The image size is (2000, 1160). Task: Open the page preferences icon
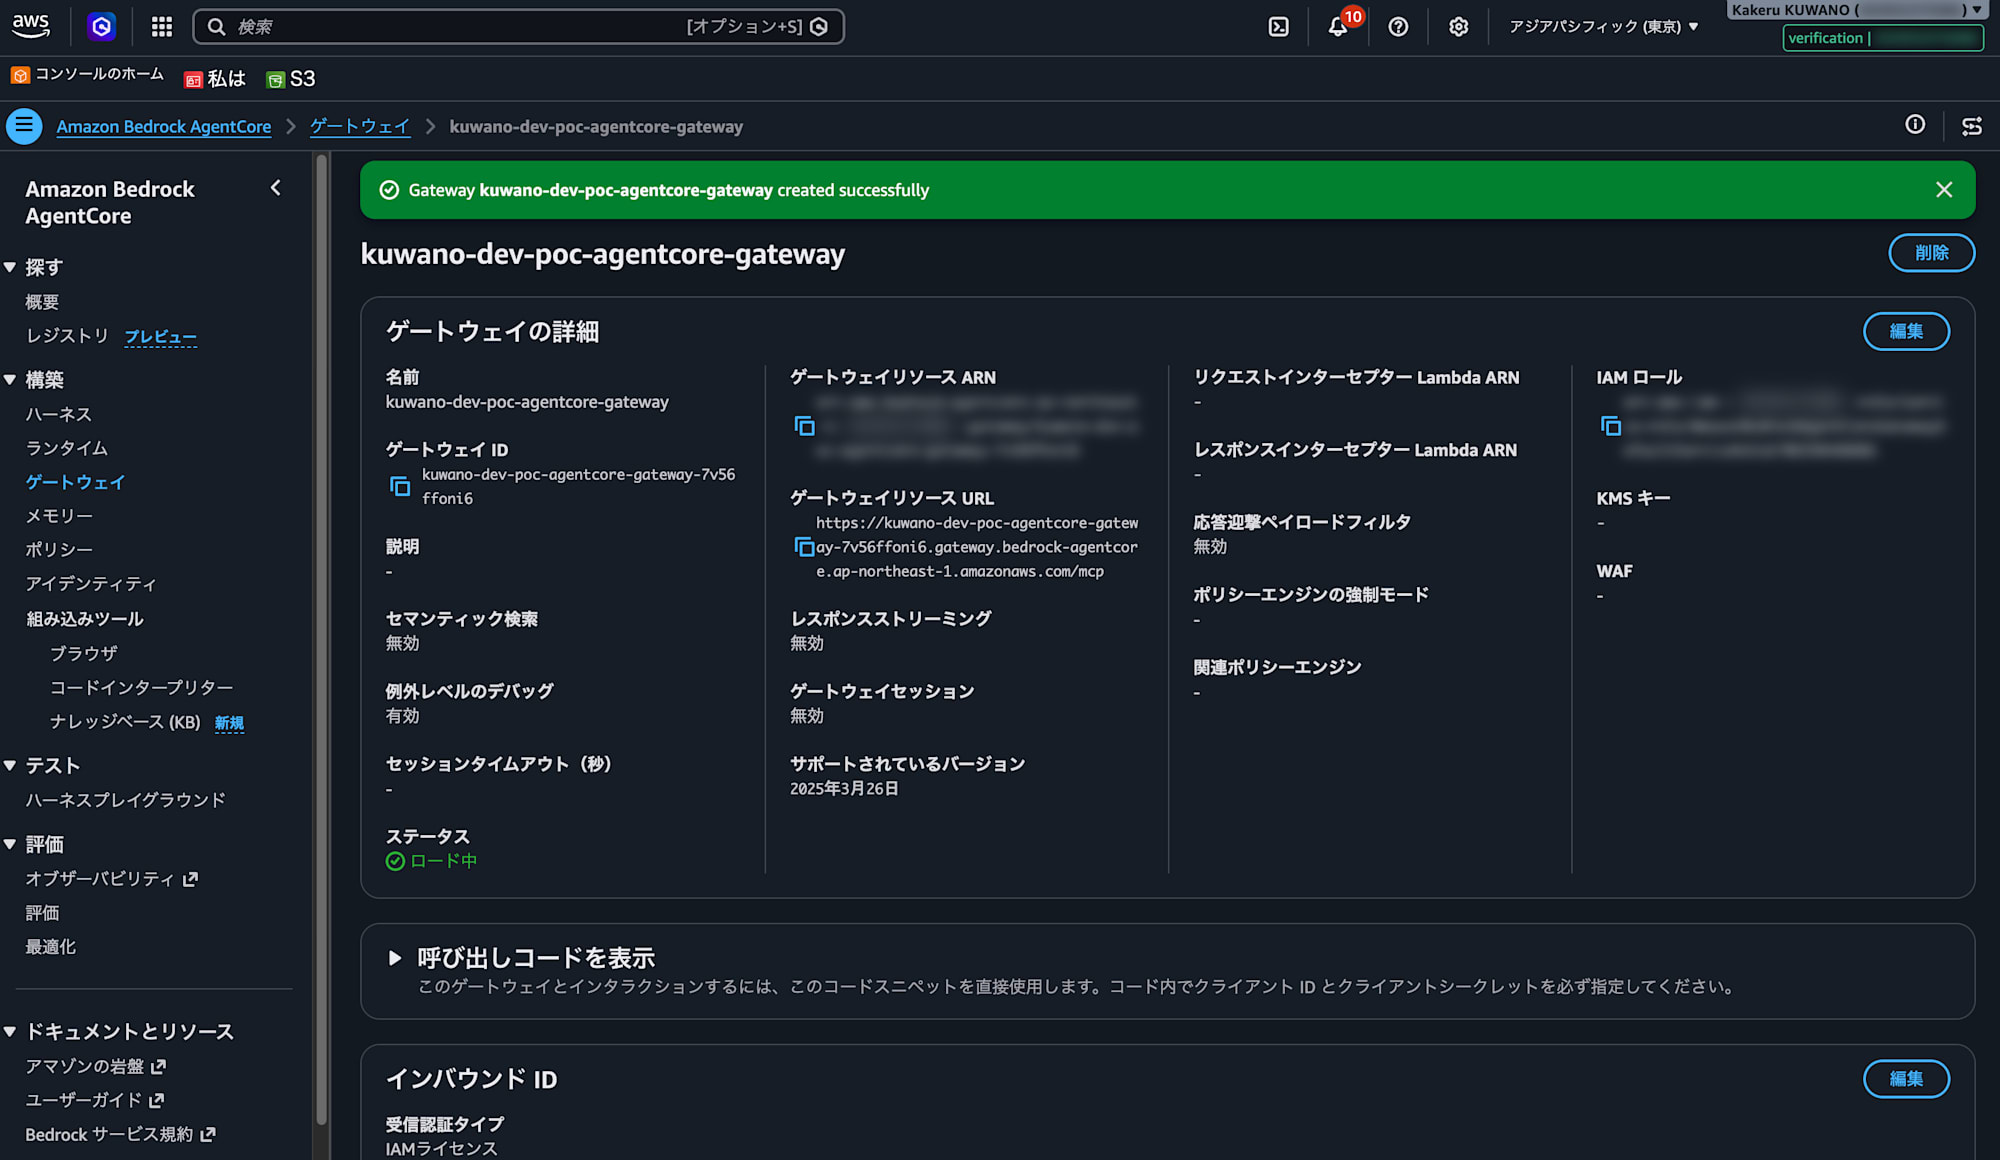(1972, 126)
